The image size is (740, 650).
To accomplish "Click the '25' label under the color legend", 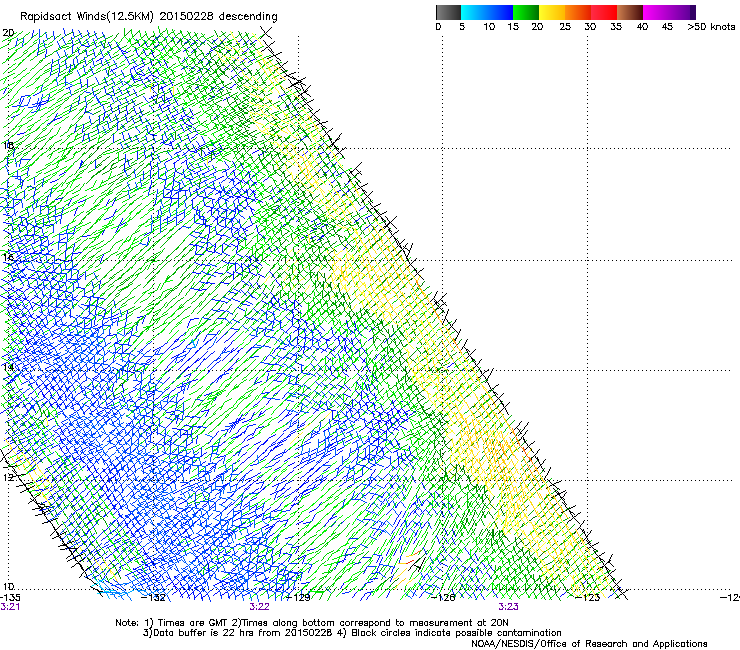I will pos(565,27).
